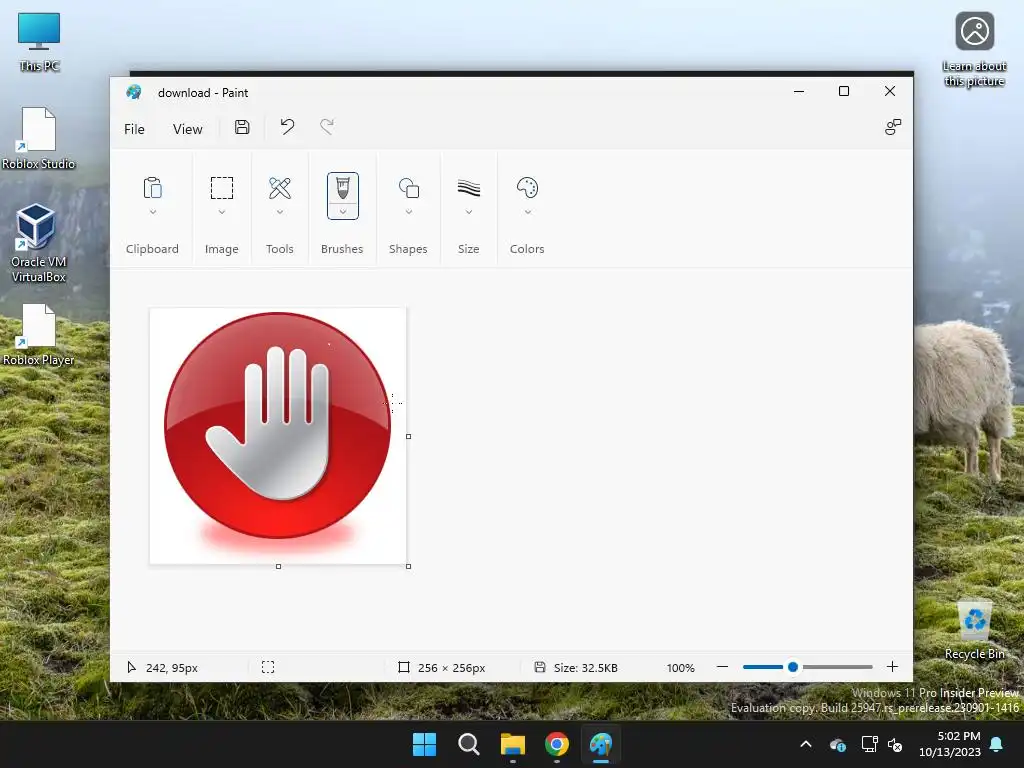
Task: Select the Oracle VM VirtualBox desktop shortcut
Action: coord(39,243)
